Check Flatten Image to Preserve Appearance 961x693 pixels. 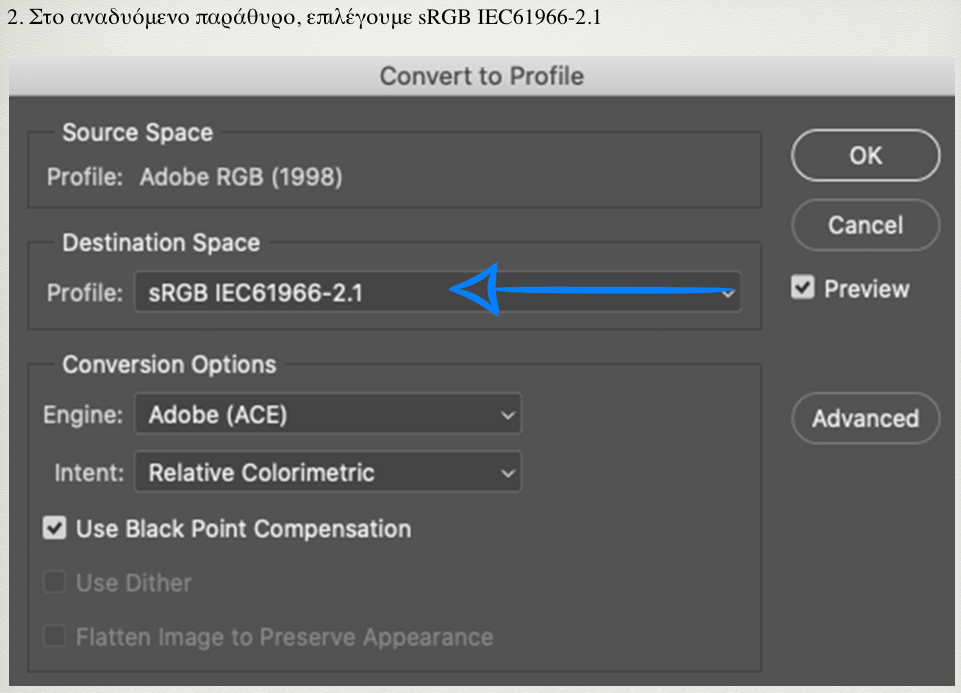tap(55, 637)
